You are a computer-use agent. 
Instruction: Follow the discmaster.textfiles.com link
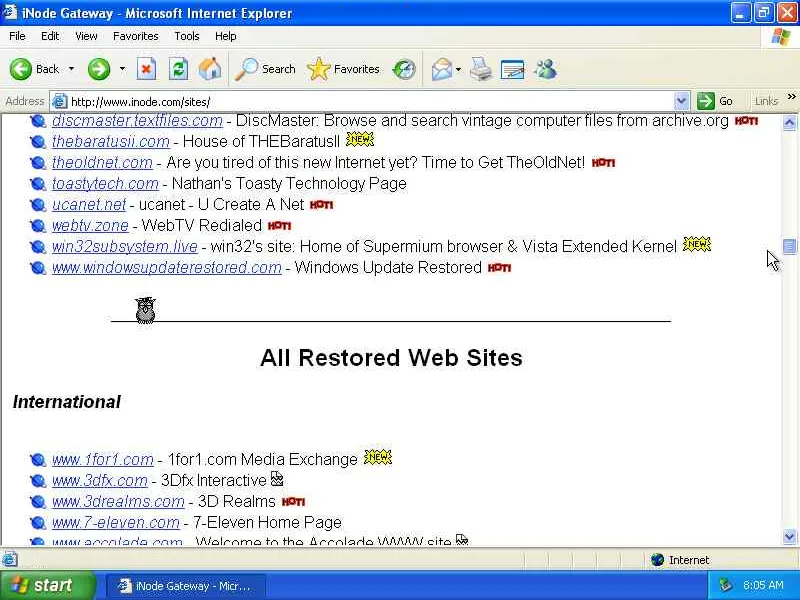click(x=137, y=120)
